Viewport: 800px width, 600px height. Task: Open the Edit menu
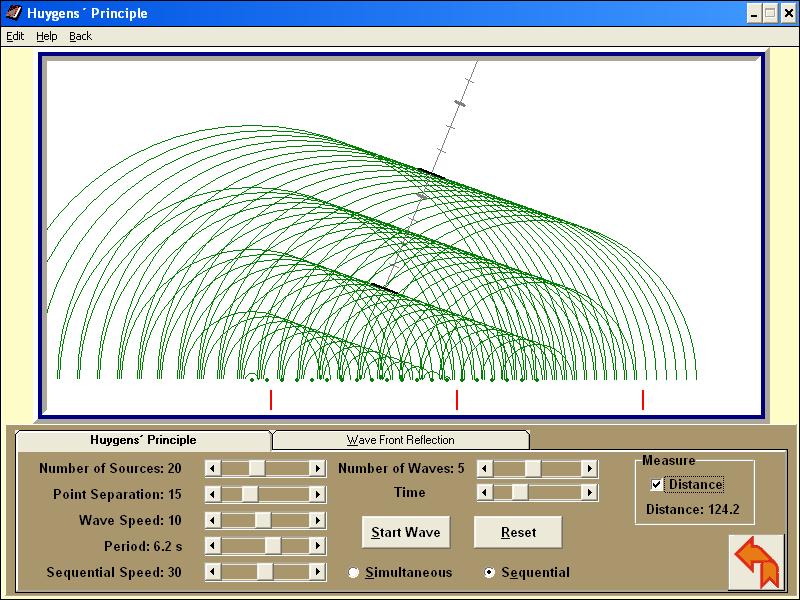[x=15, y=36]
